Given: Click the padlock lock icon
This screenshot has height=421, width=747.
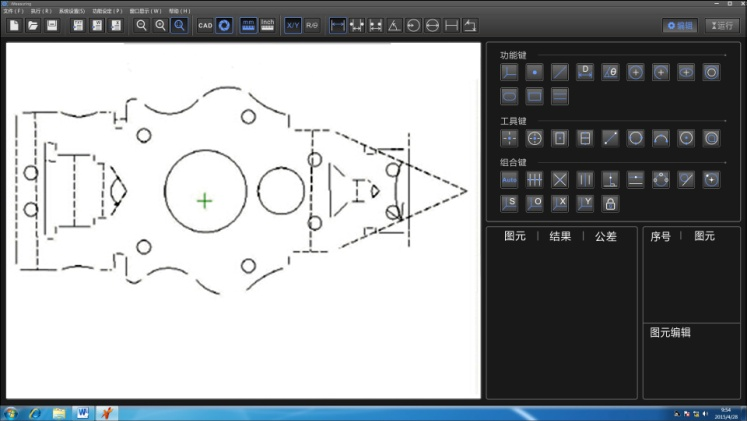Looking at the screenshot, I should coord(610,203).
